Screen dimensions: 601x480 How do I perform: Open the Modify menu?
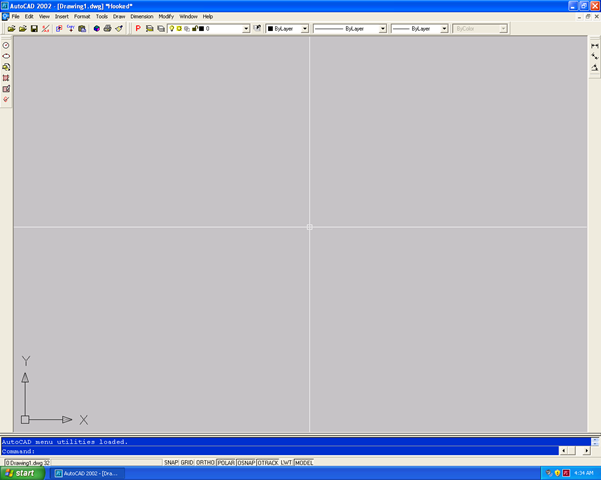pos(166,16)
